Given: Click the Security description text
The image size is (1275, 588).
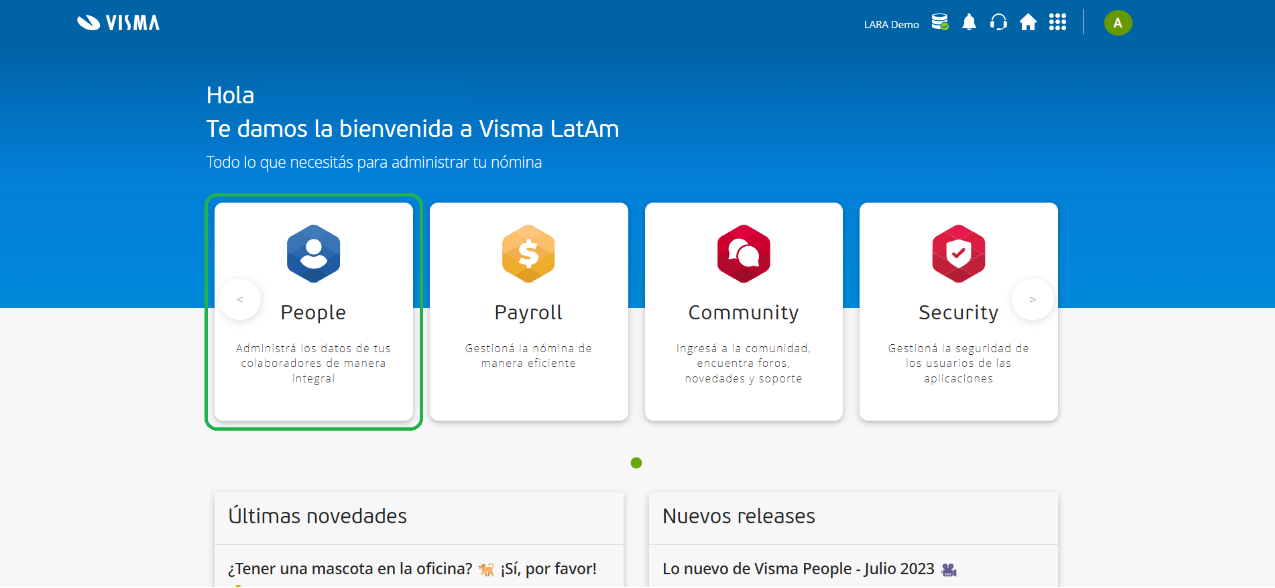Looking at the screenshot, I should click(x=958, y=363).
